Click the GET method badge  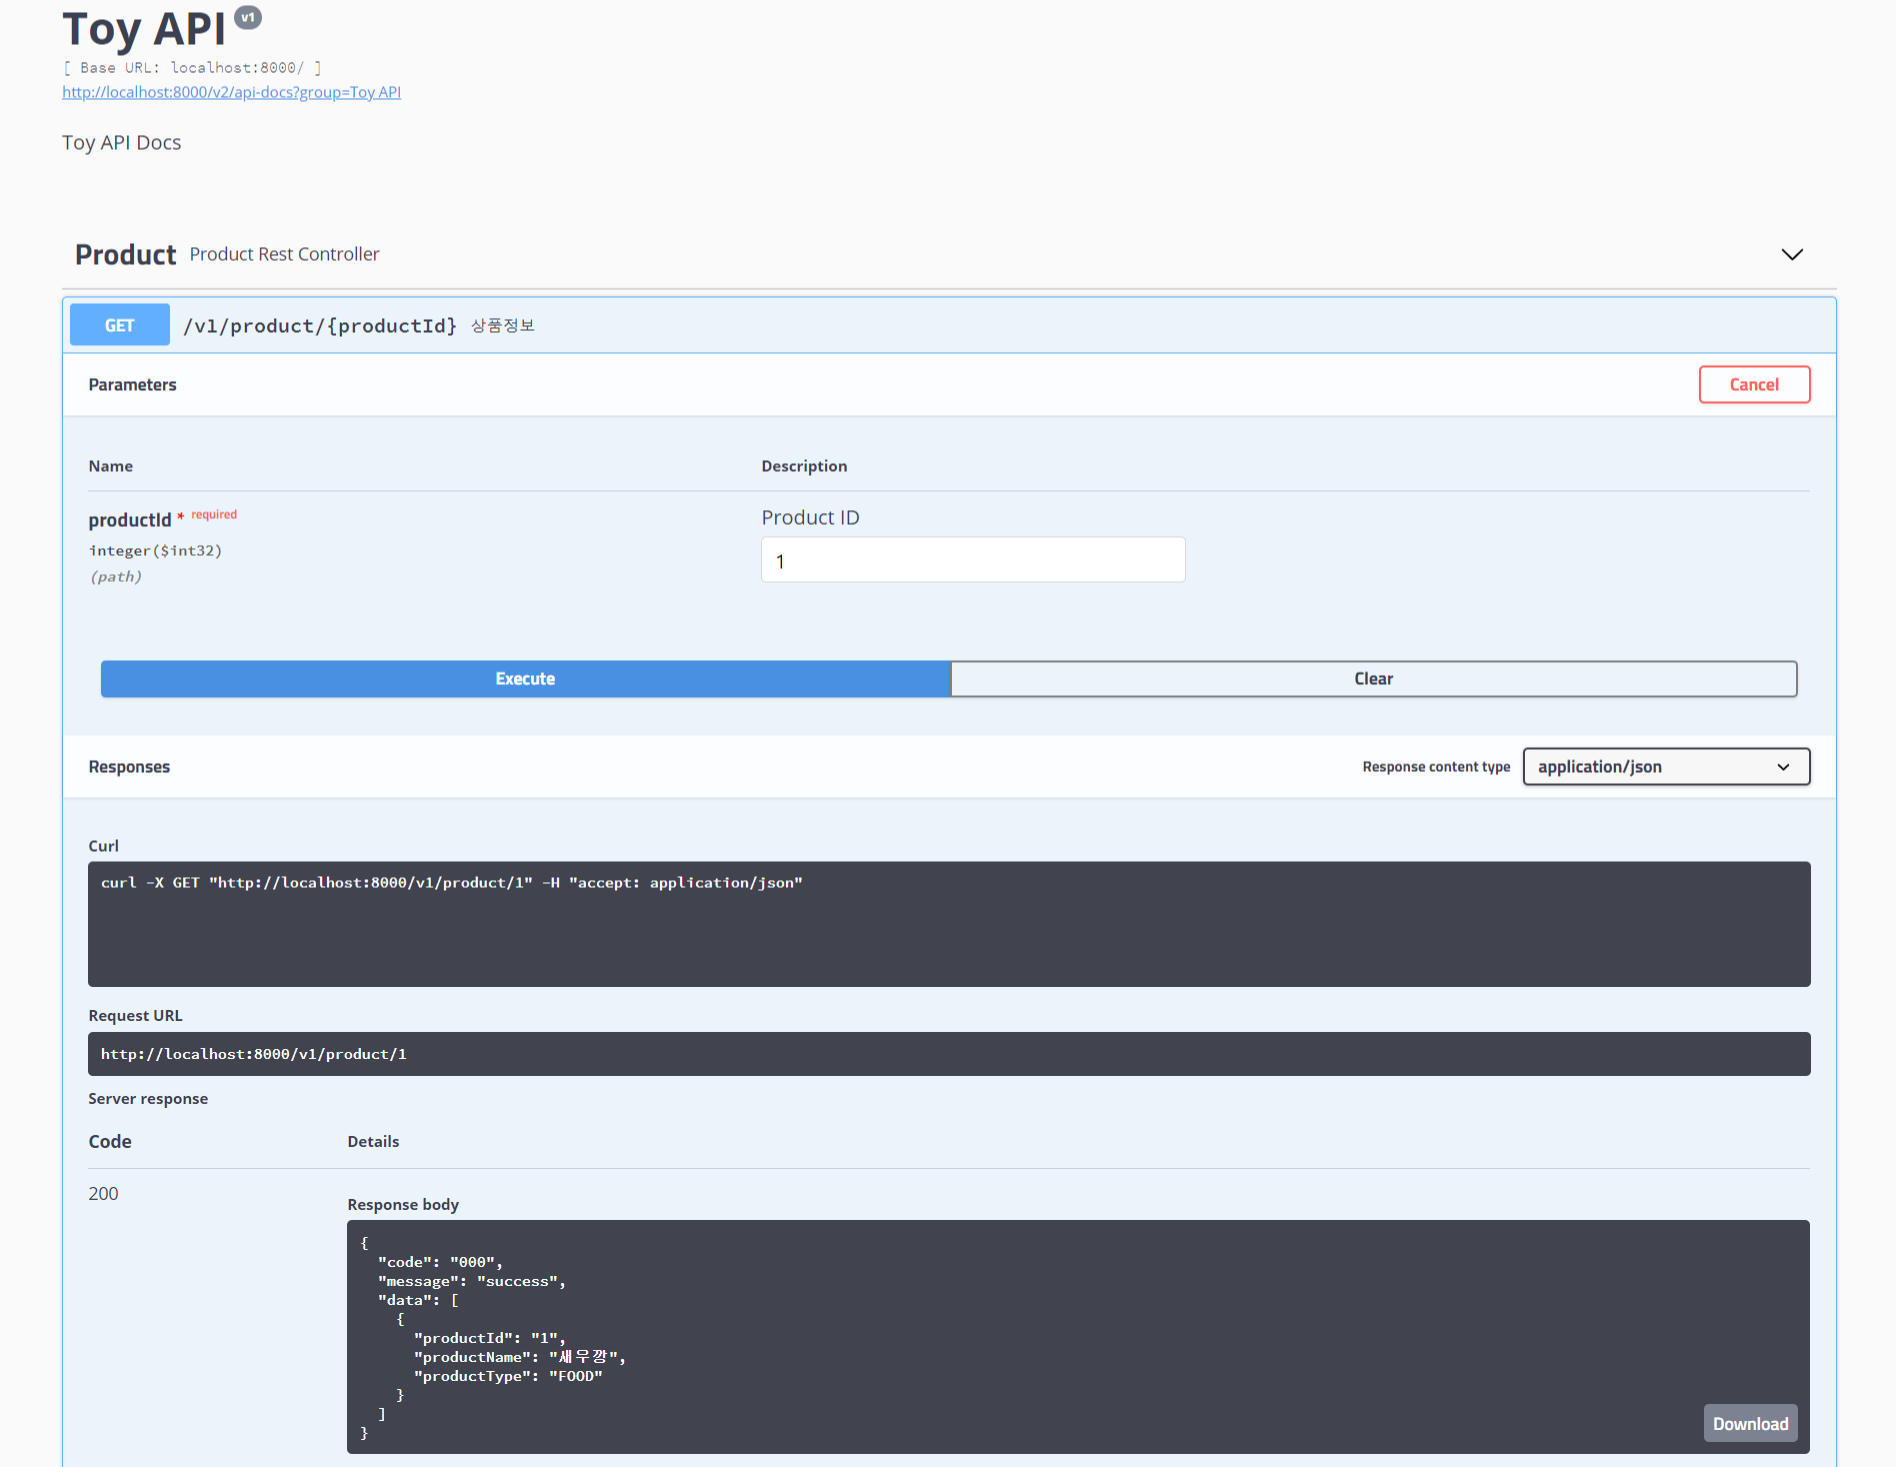click(119, 326)
